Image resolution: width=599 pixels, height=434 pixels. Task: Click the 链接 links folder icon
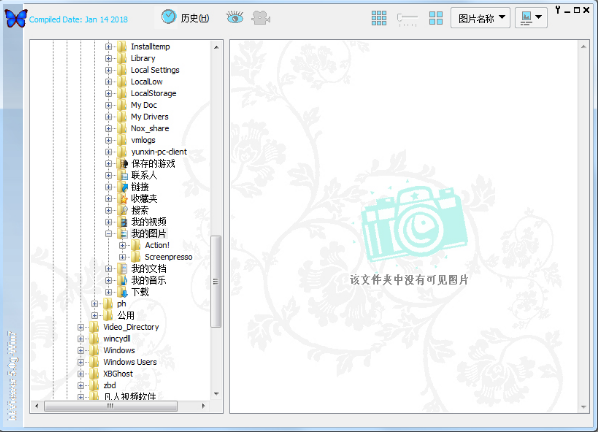(123, 187)
